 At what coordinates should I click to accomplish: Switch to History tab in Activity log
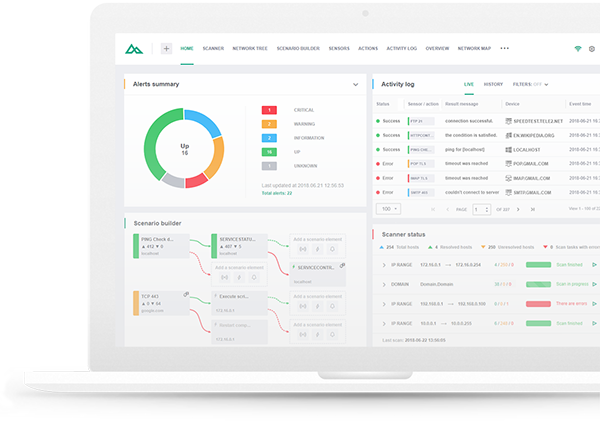point(493,84)
